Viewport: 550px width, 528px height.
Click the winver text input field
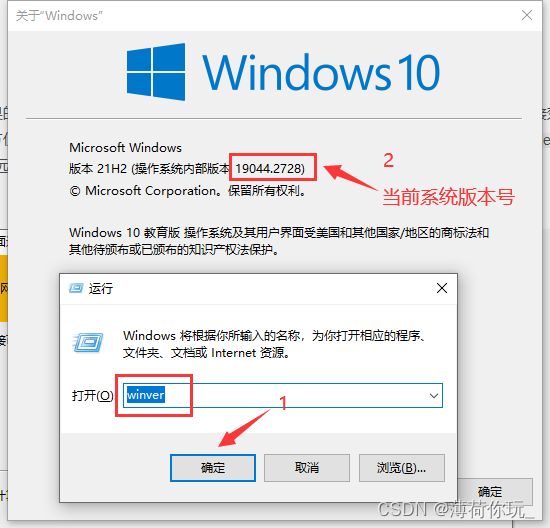pos(283,396)
